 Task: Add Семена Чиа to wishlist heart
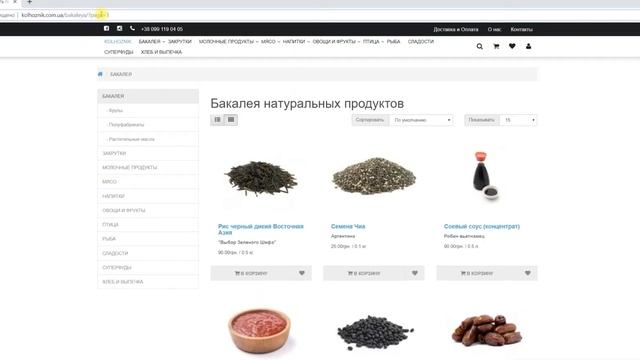point(415,273)
